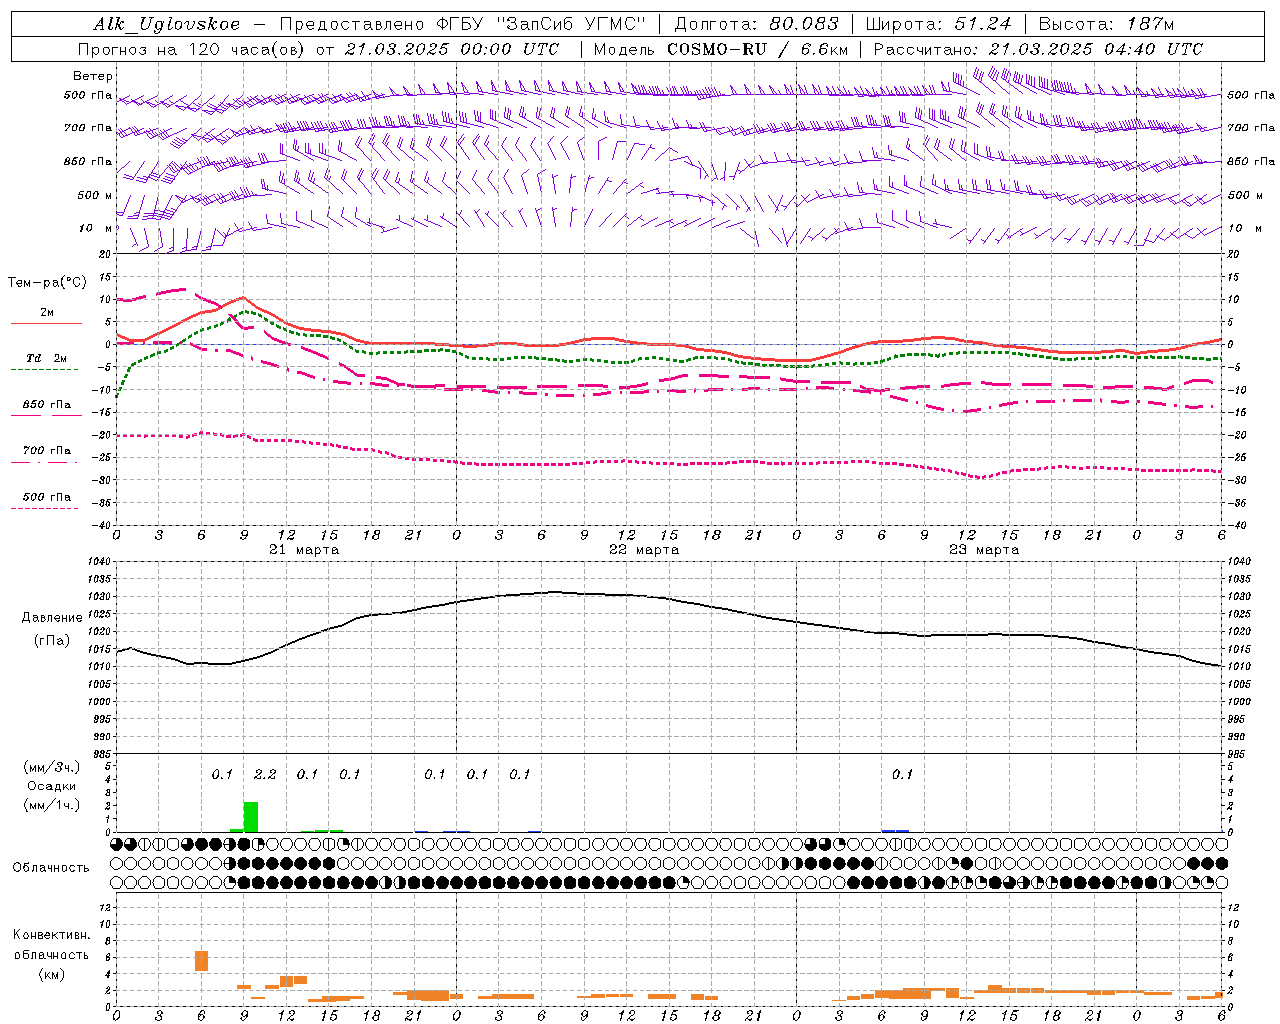The height and width of the screenshot is (1024, 1280).
Task: Click the tall green precipitation bar
Action: coord(251,817)
